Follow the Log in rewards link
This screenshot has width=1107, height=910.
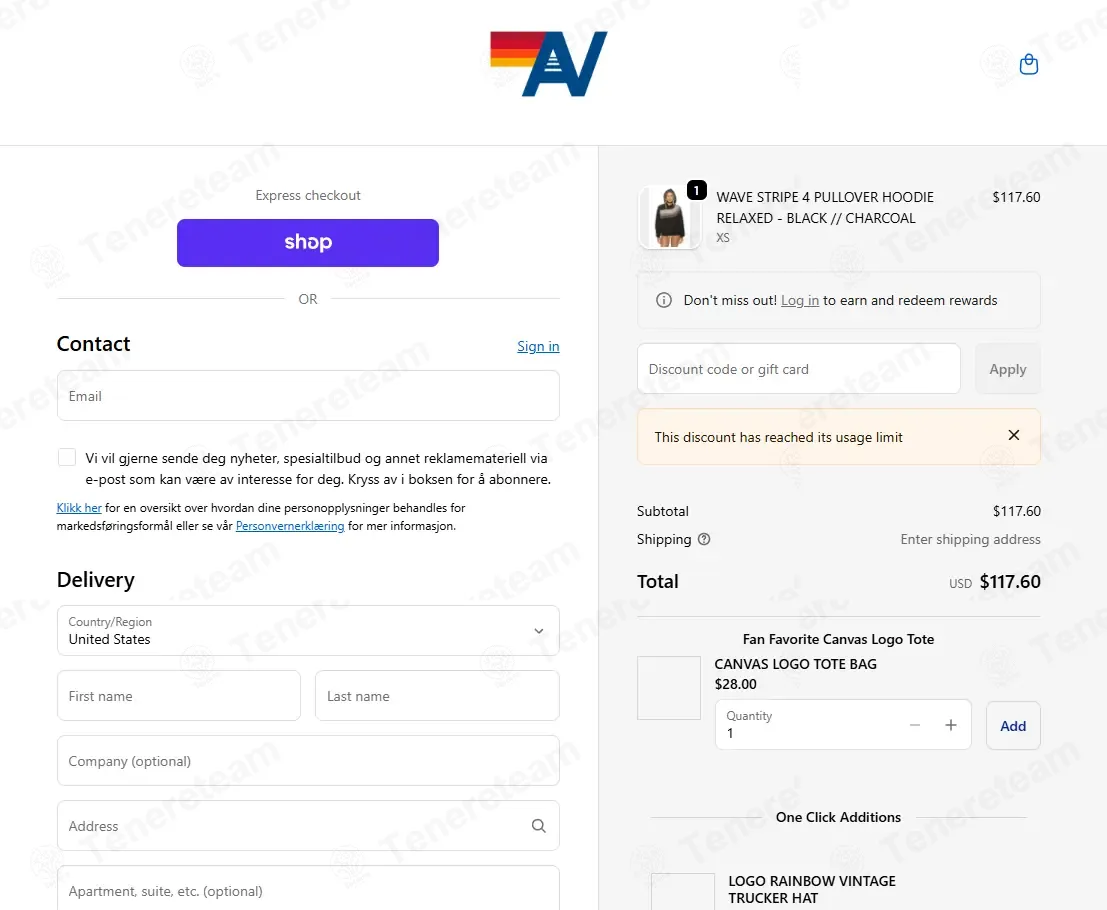[800, 301]
